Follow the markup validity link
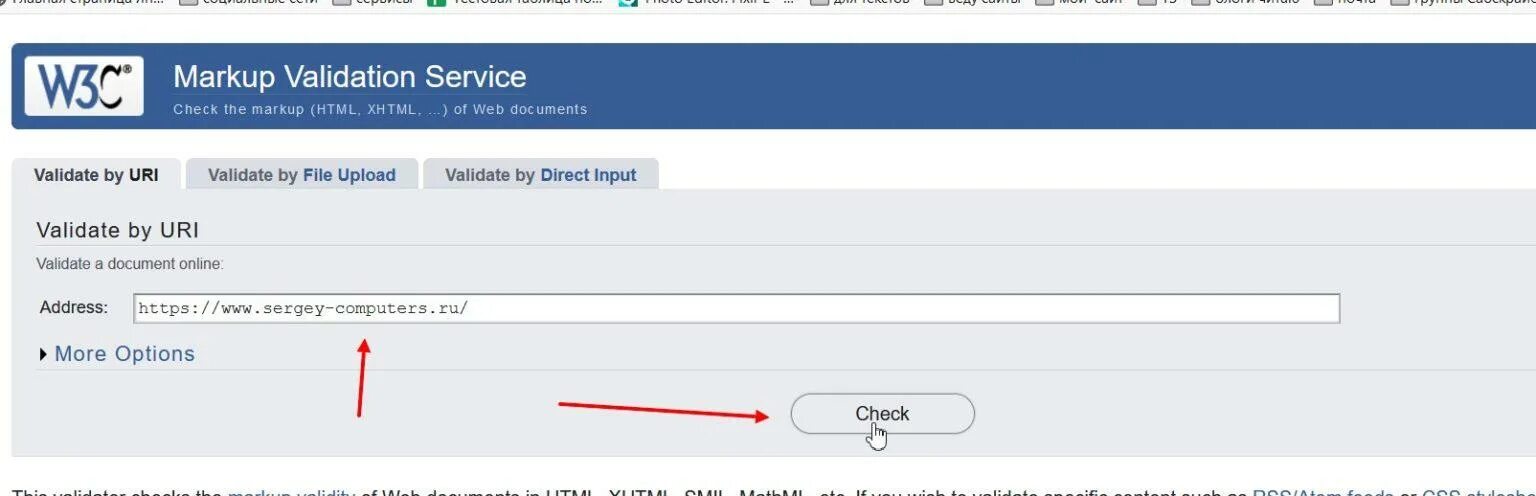This screenshot has height=496, width=1536. (x=291, y=492)
